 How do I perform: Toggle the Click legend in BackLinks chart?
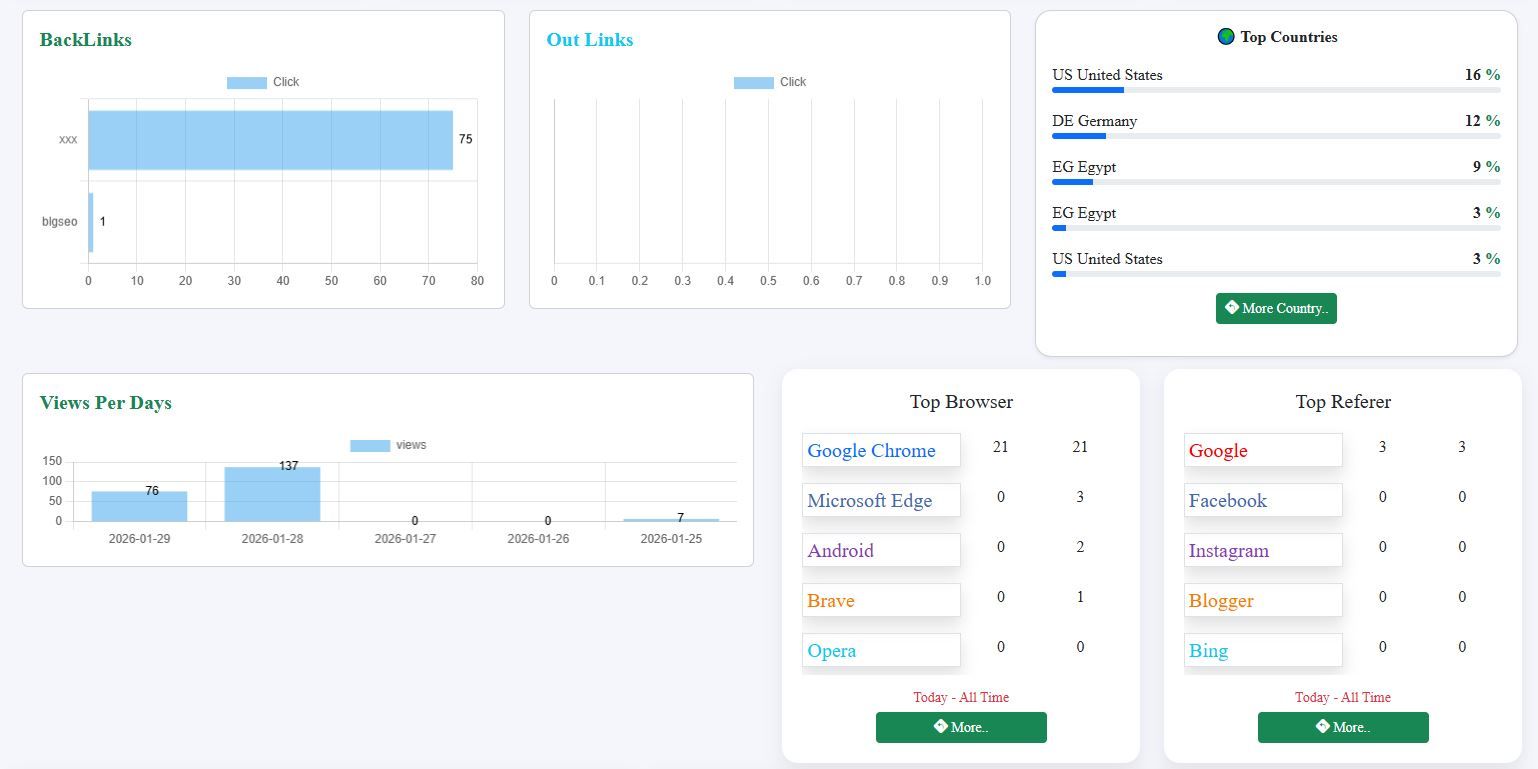tap(263, 82)
